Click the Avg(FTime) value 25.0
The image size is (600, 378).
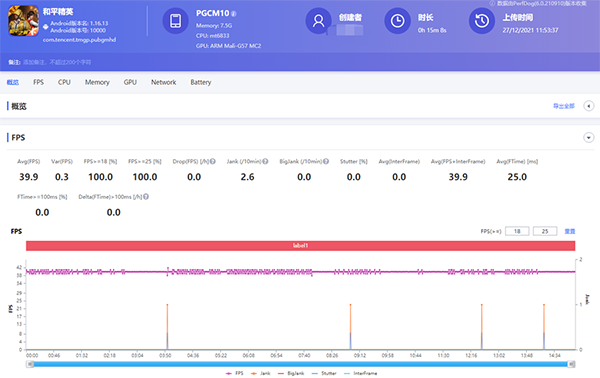click(x=517, y=177)
